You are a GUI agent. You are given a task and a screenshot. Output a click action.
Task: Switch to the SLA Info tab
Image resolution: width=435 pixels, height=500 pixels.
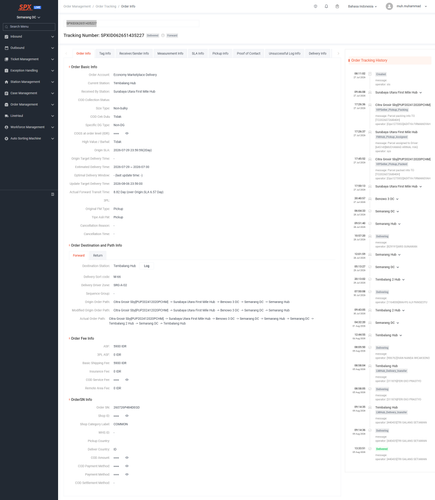pyautogui.click(x=198, y=54)
